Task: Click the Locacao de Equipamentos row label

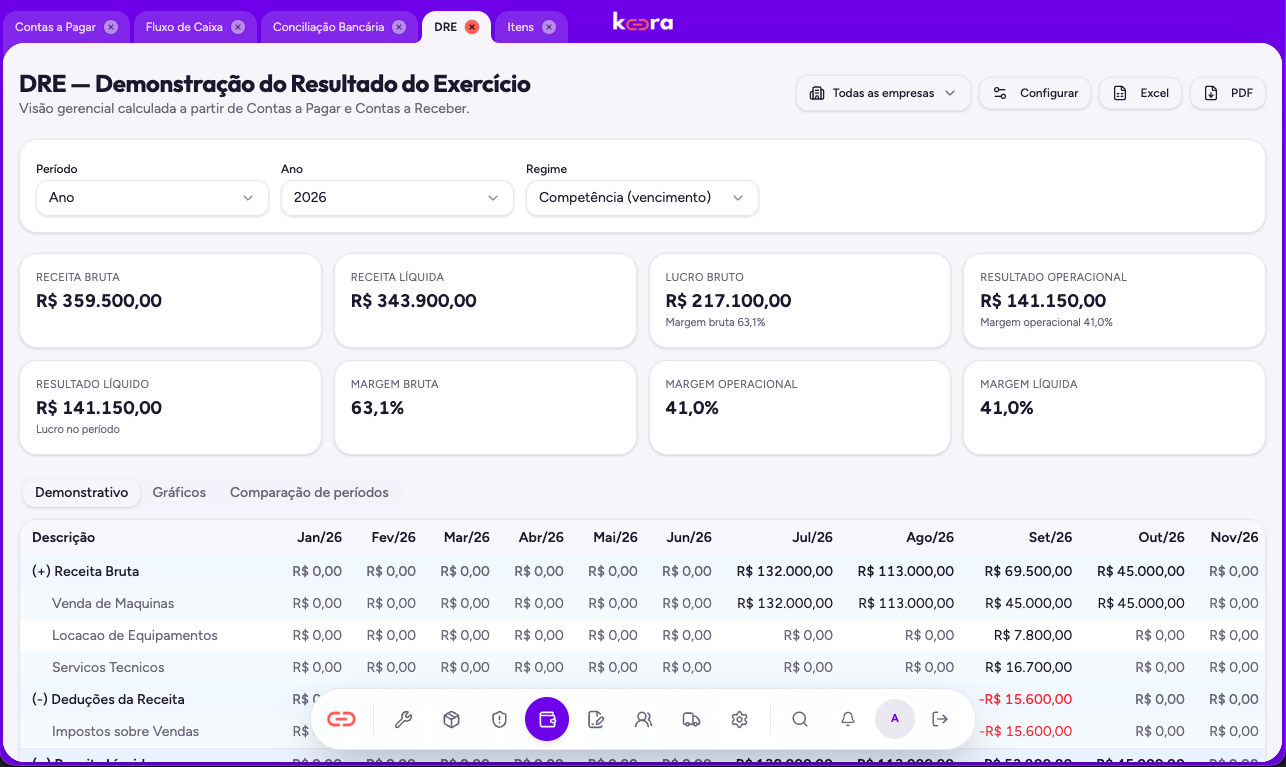Action: coord(135,635)
